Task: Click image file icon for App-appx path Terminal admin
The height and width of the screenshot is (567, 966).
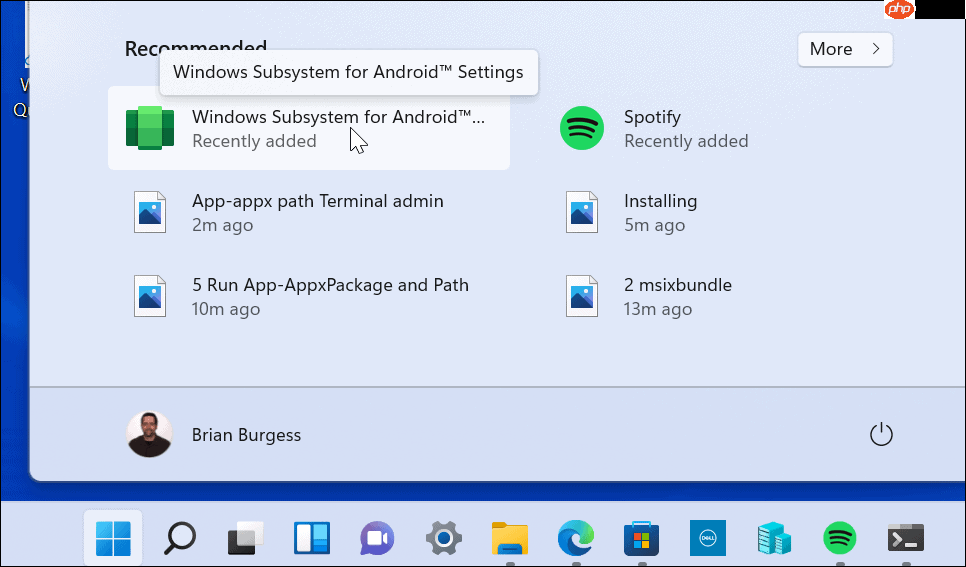Action: click(x=150, y=212)
